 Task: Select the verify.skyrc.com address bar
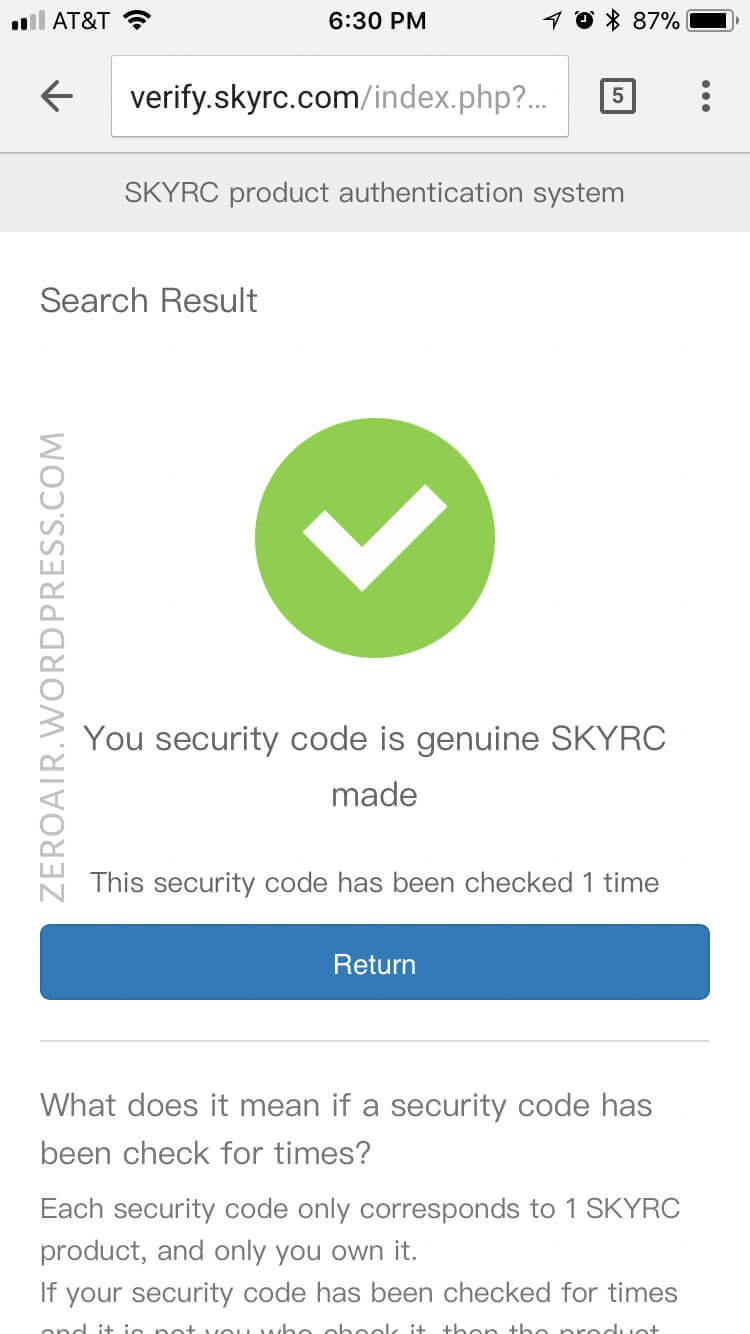pos(339,97)
